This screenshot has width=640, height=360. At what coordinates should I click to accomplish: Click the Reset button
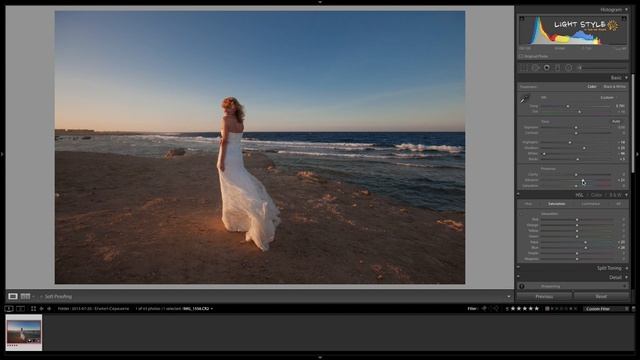[601, 296]
